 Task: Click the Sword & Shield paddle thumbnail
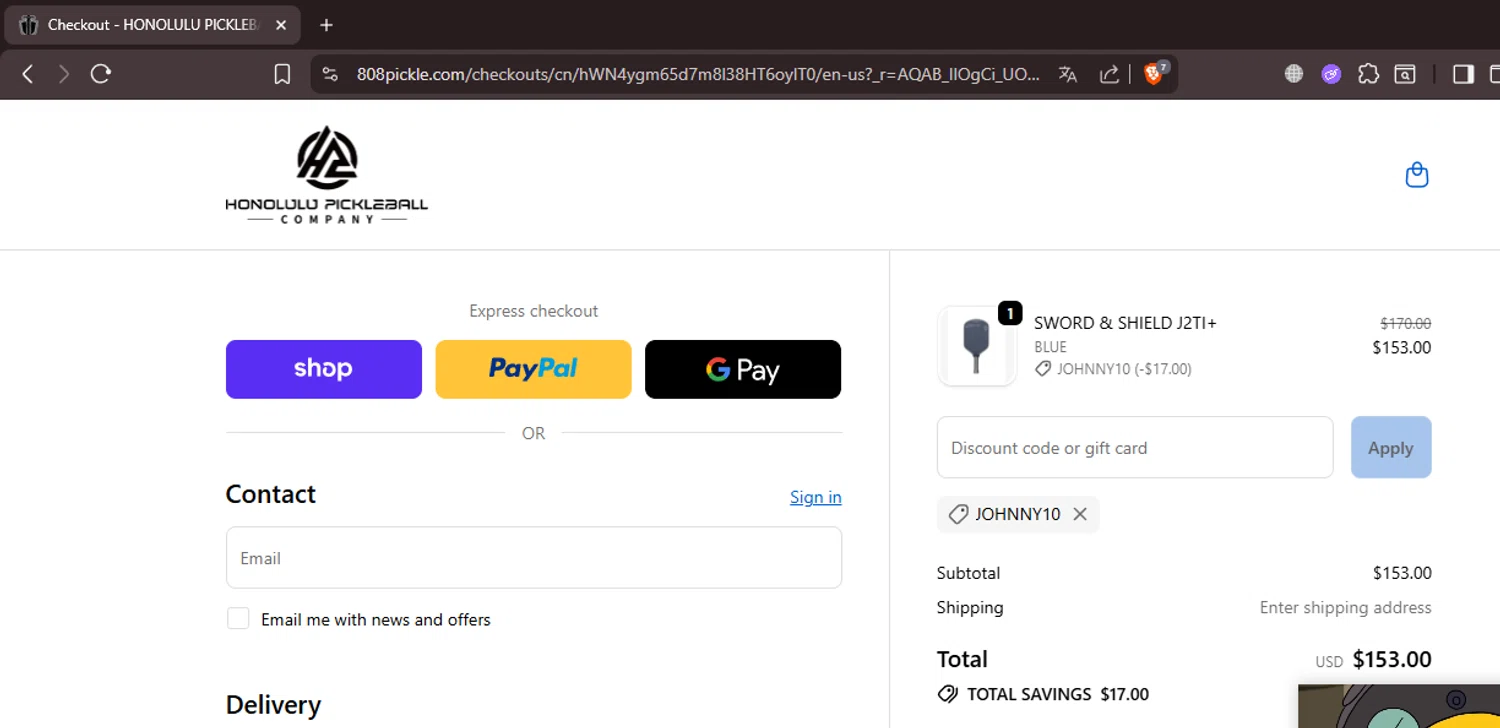coord(976,346)
